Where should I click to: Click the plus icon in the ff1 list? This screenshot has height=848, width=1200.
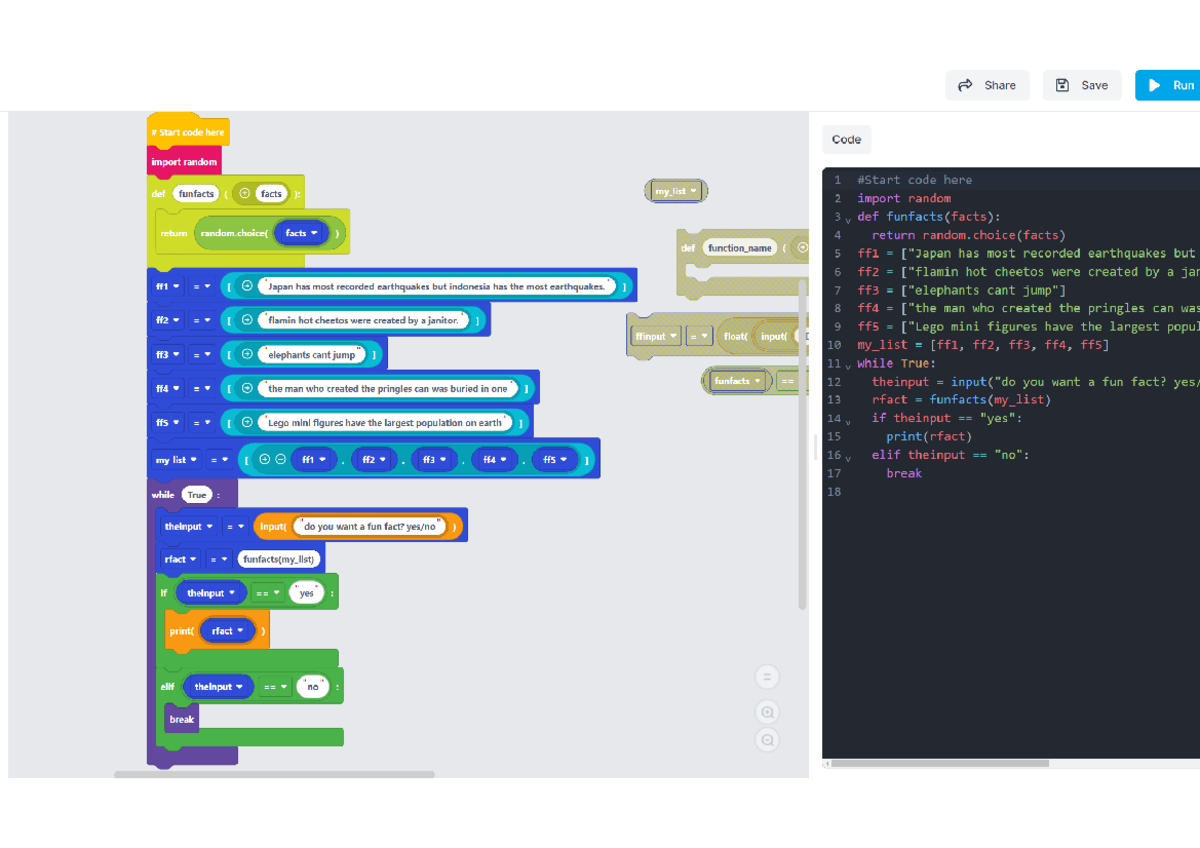[247, 286]
